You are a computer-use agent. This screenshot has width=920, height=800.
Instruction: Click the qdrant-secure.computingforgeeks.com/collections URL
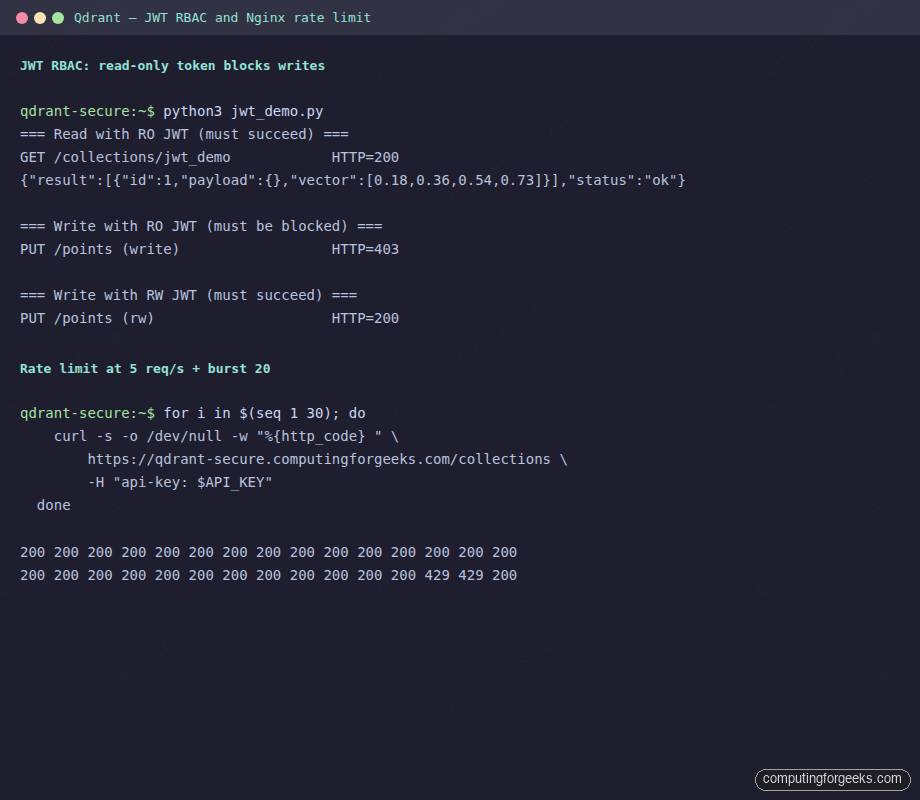tap(319, 459)
